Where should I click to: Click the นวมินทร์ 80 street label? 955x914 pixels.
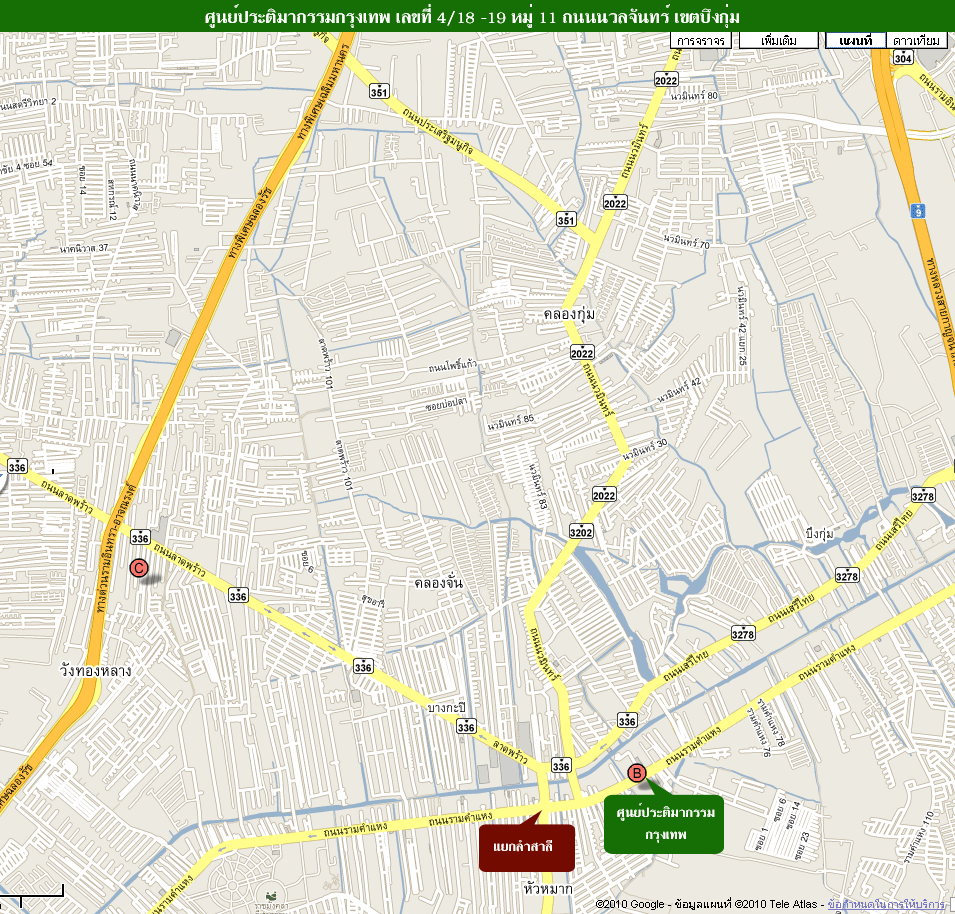[694, 96]
